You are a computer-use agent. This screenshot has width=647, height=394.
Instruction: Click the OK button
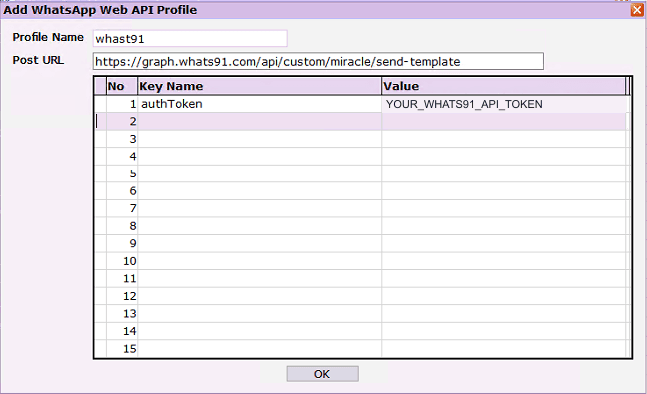point(322,374)
